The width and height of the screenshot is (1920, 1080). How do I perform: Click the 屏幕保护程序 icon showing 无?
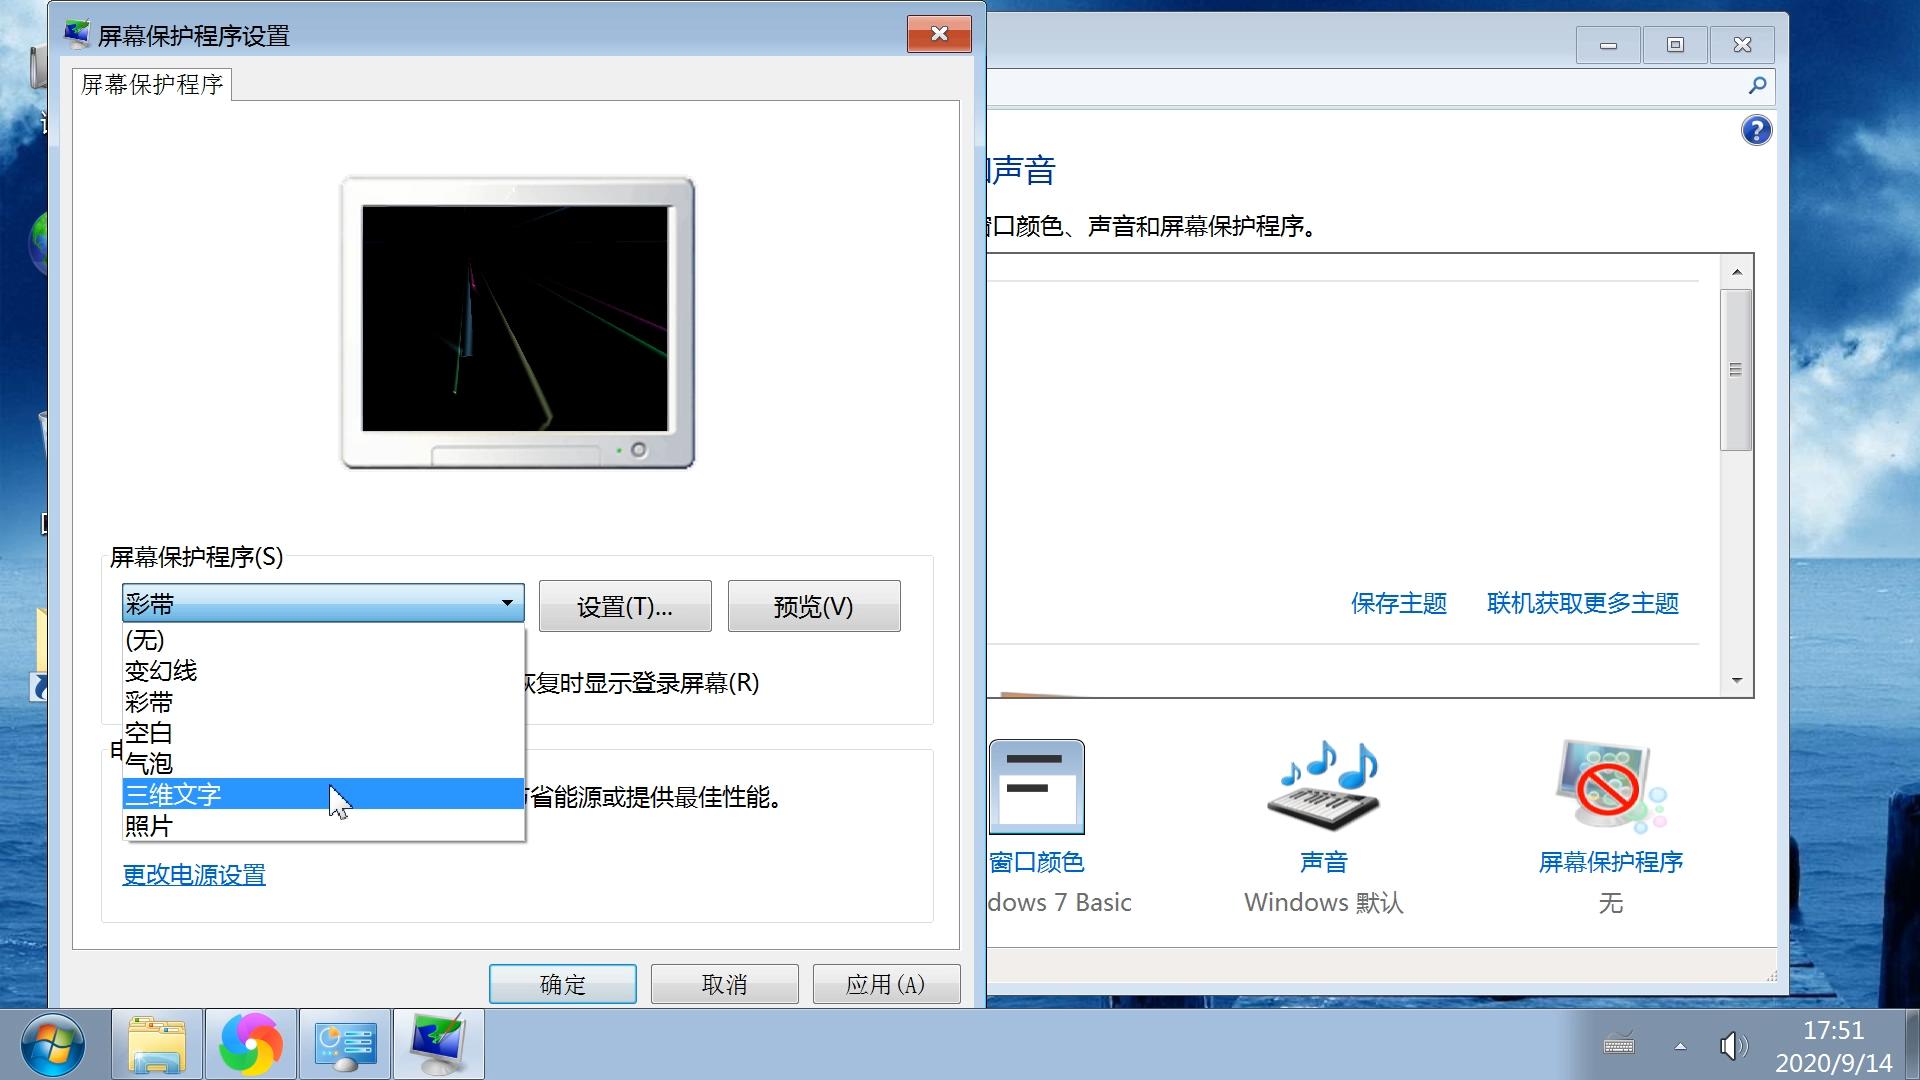[x=1606, y=786]
